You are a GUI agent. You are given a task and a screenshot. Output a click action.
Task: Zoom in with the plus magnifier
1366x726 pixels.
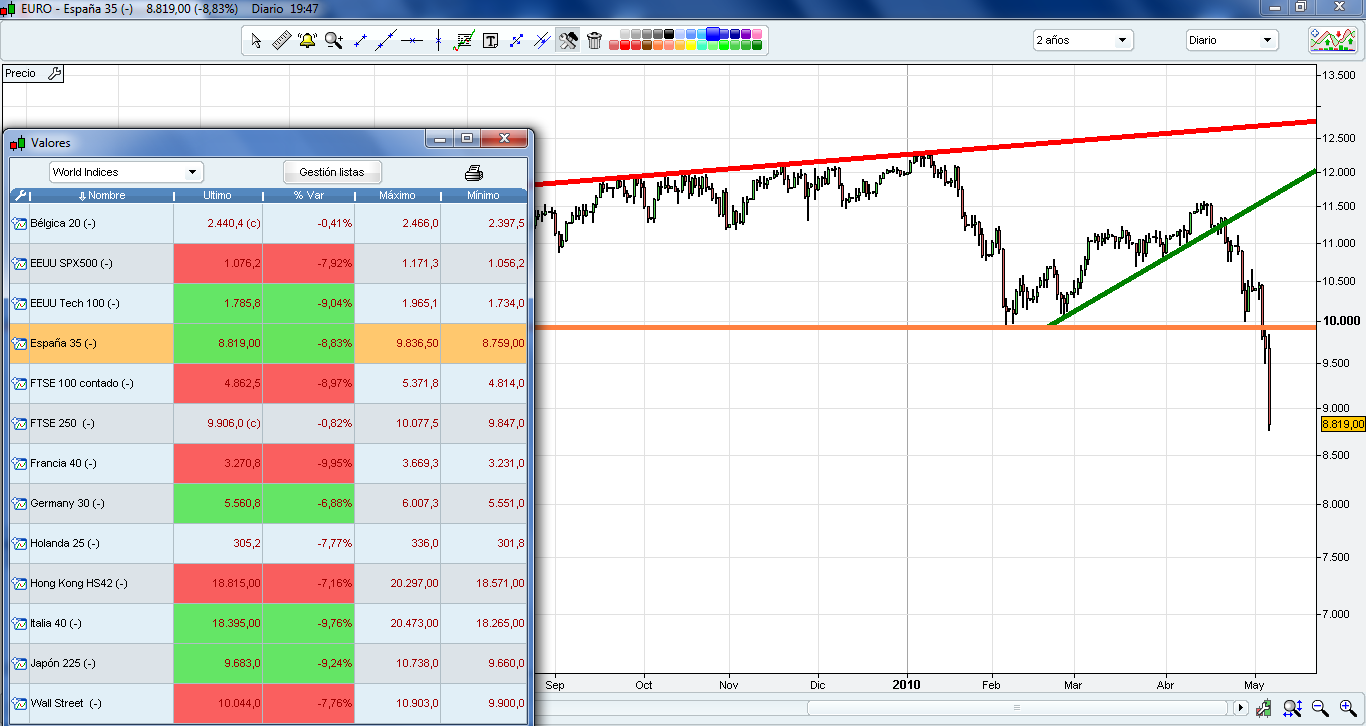pyautogui.click(x=1348, y=709)
